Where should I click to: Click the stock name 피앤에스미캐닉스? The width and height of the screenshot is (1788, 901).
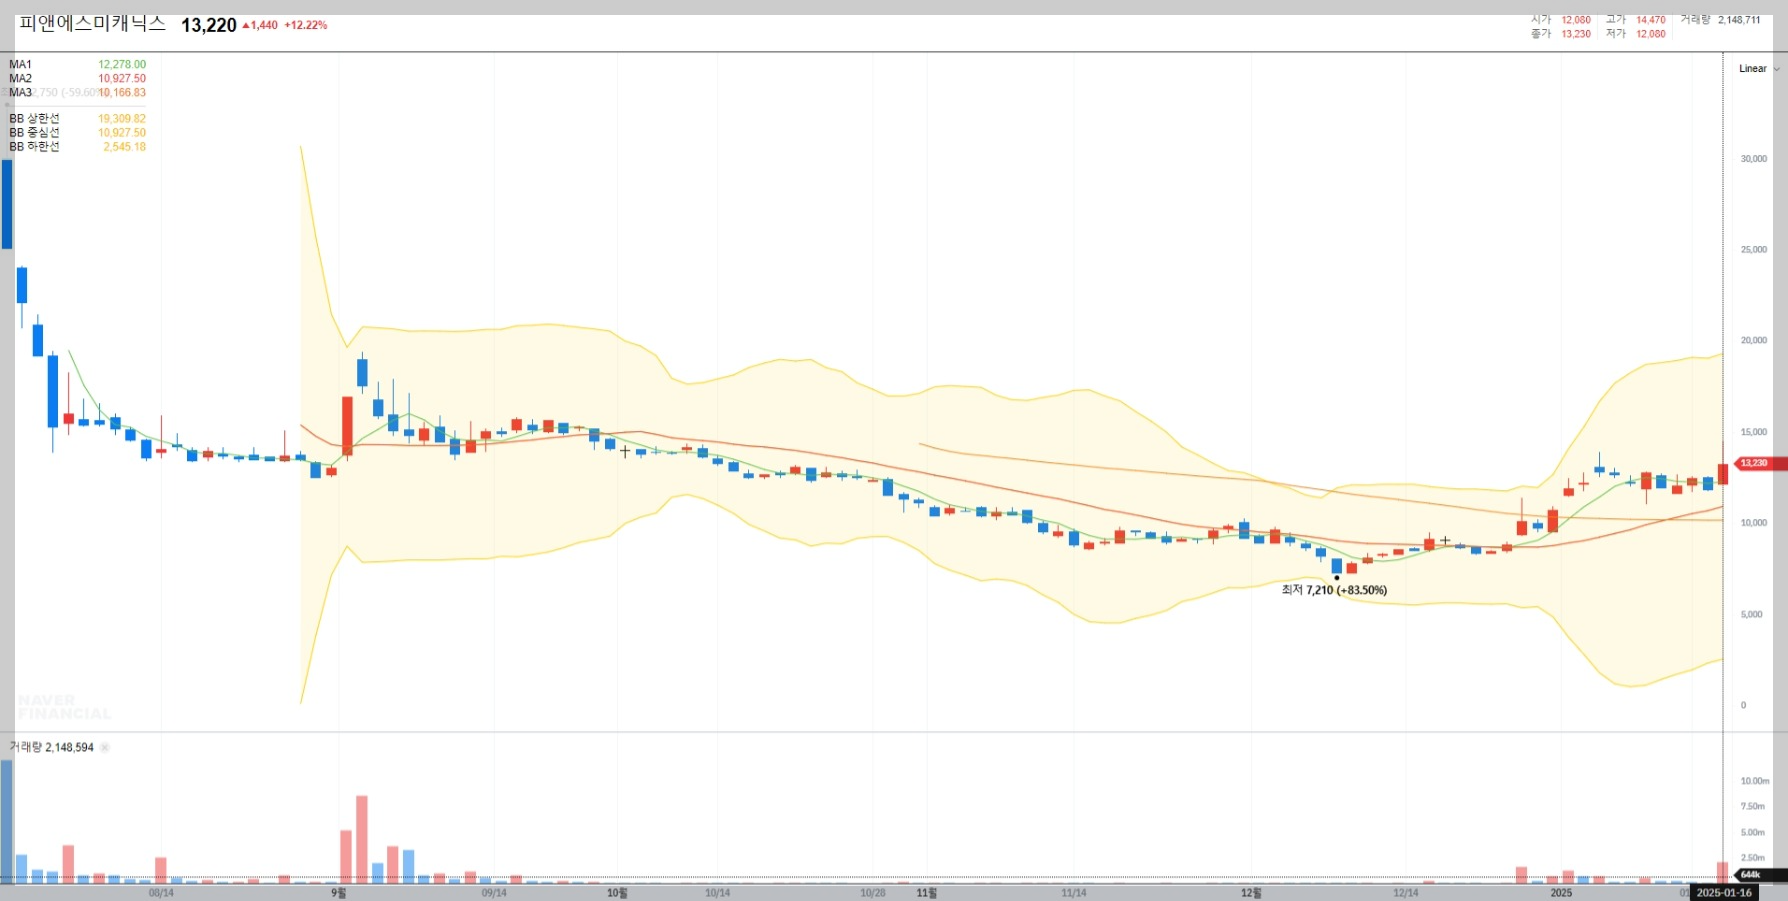[92, 24]
